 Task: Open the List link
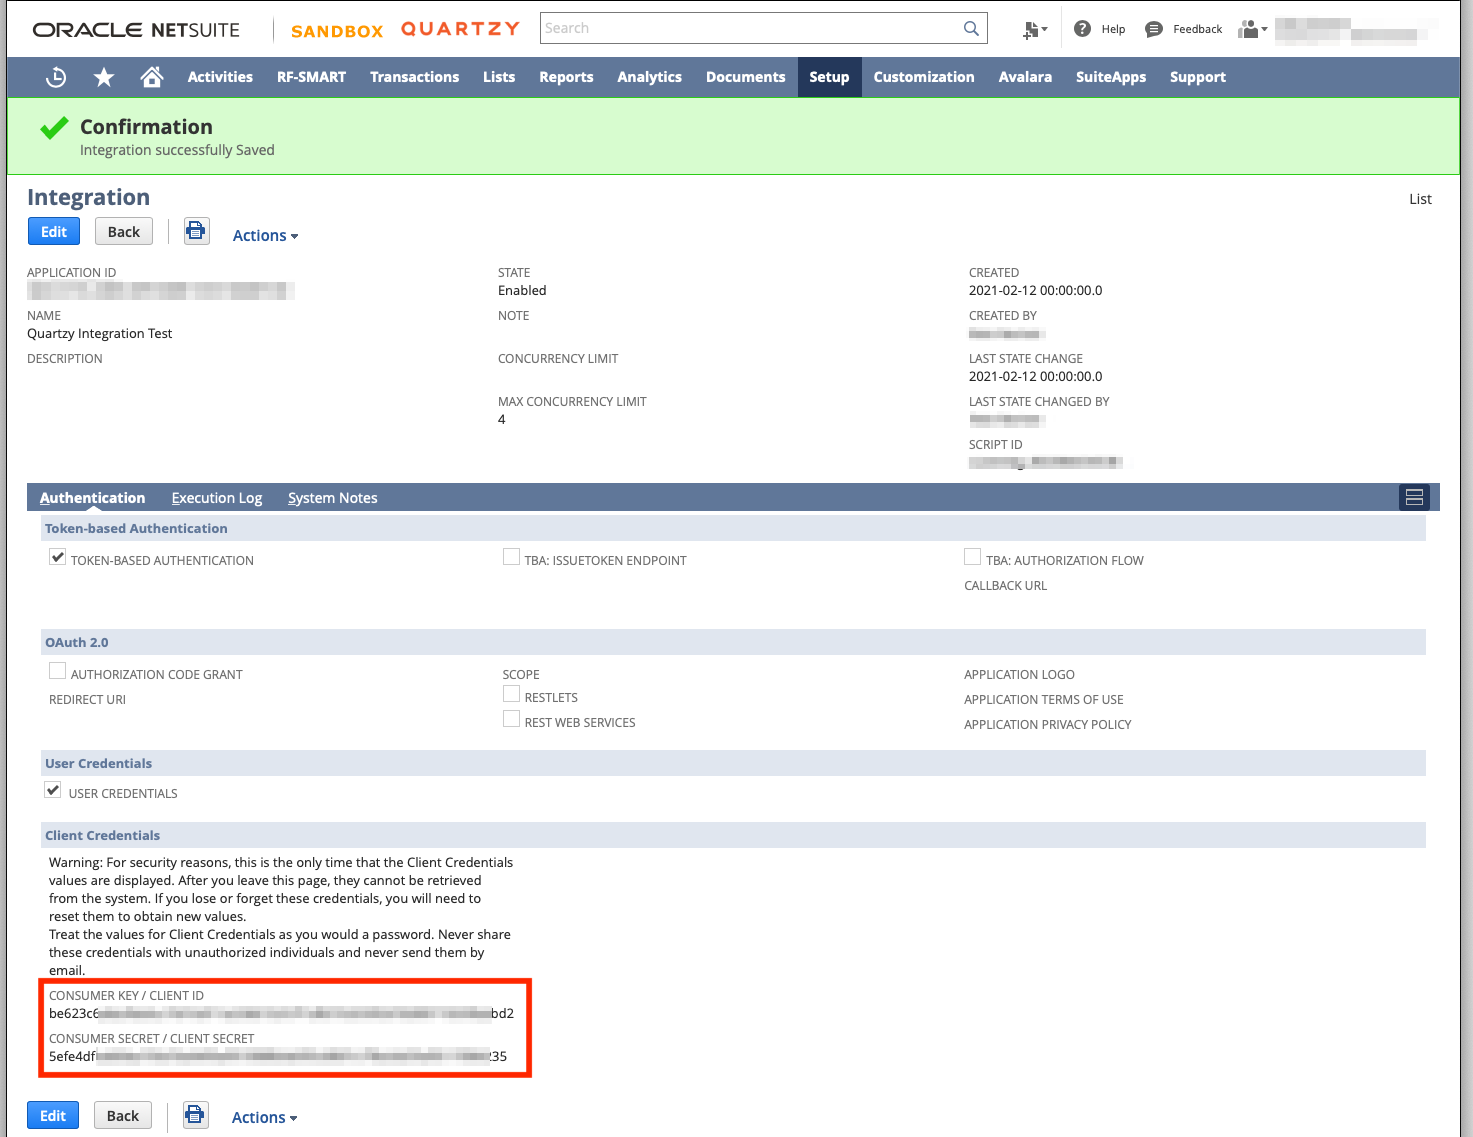click(1420, 199)
